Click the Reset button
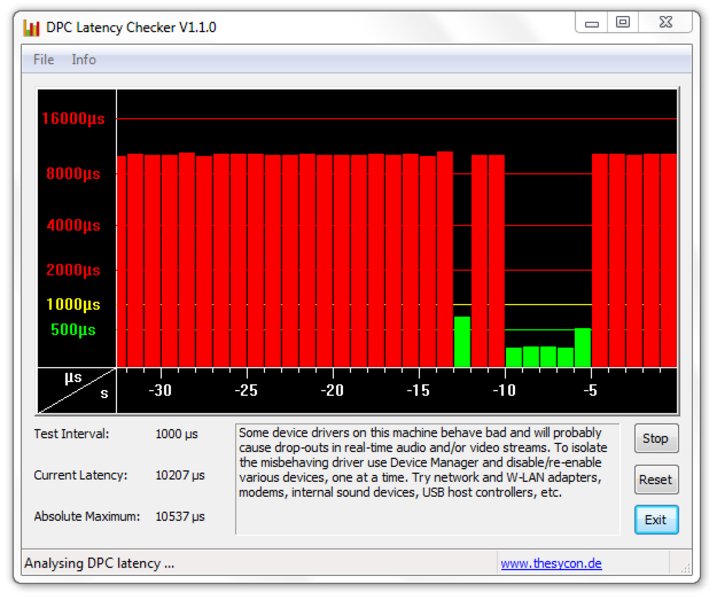717x600 pixels. (x=656, y=479)
